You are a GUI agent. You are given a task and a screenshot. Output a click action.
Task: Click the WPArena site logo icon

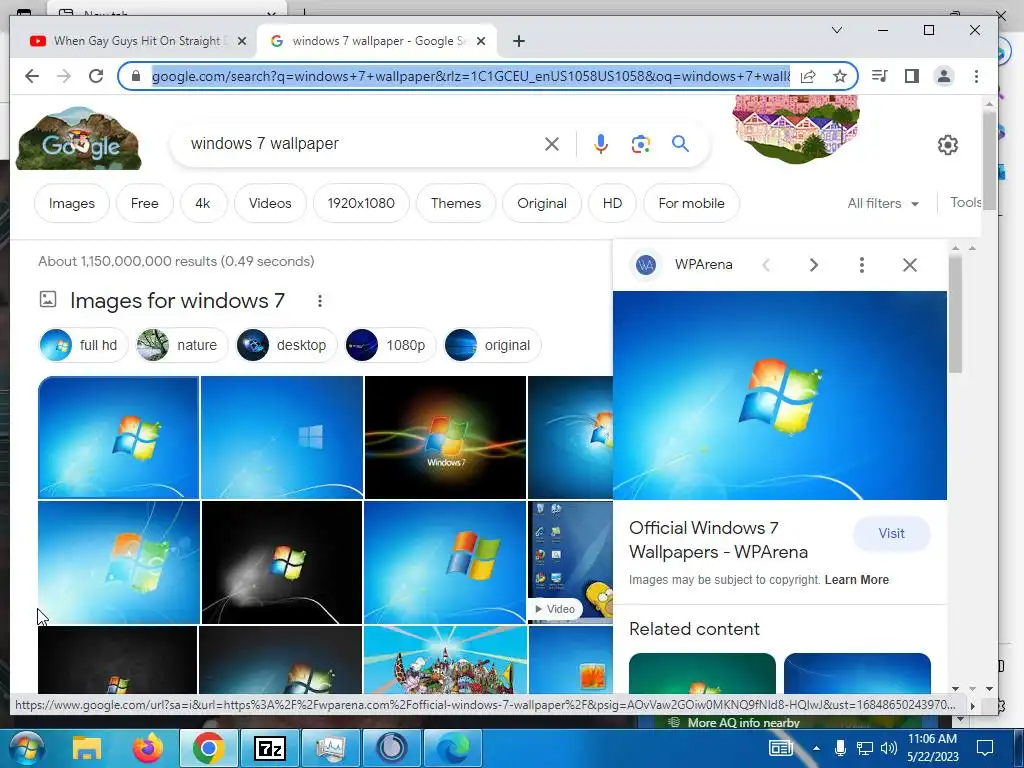[x=646, y=264]
